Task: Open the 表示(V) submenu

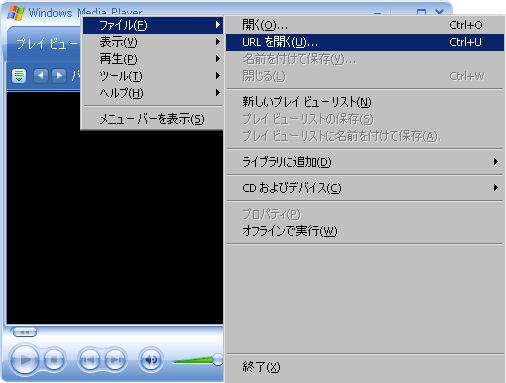Action: click(153, 42)
